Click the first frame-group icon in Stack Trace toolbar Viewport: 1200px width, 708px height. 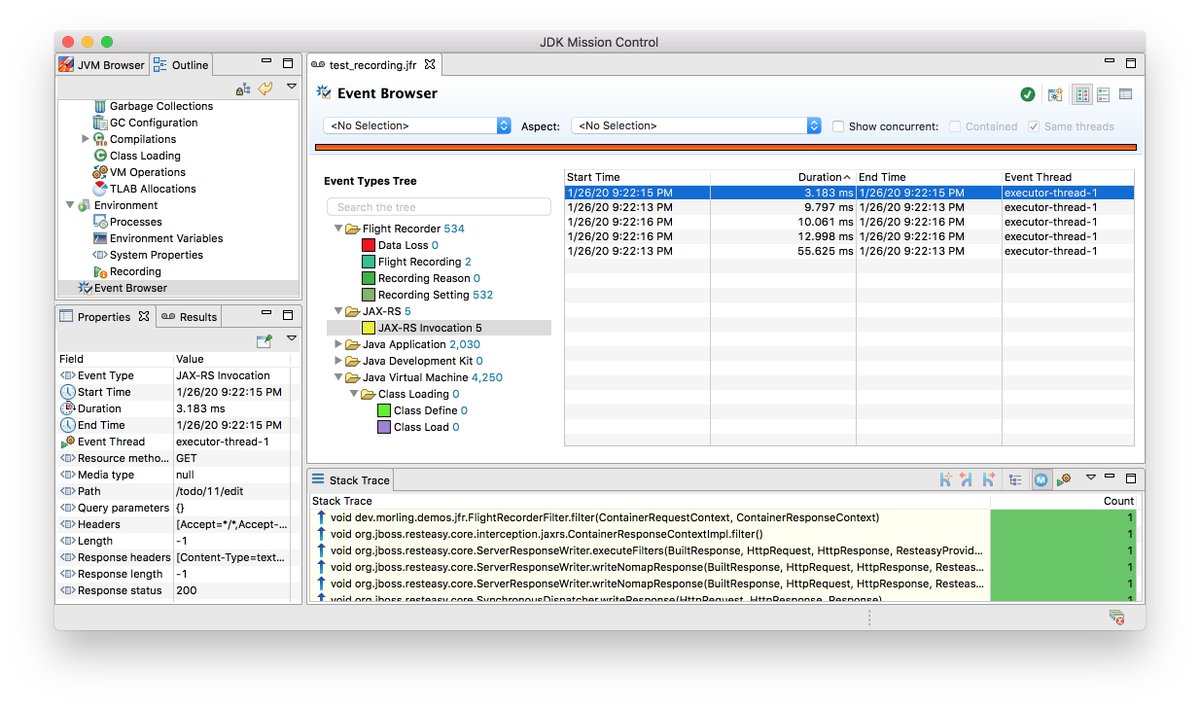coord(945,480)
